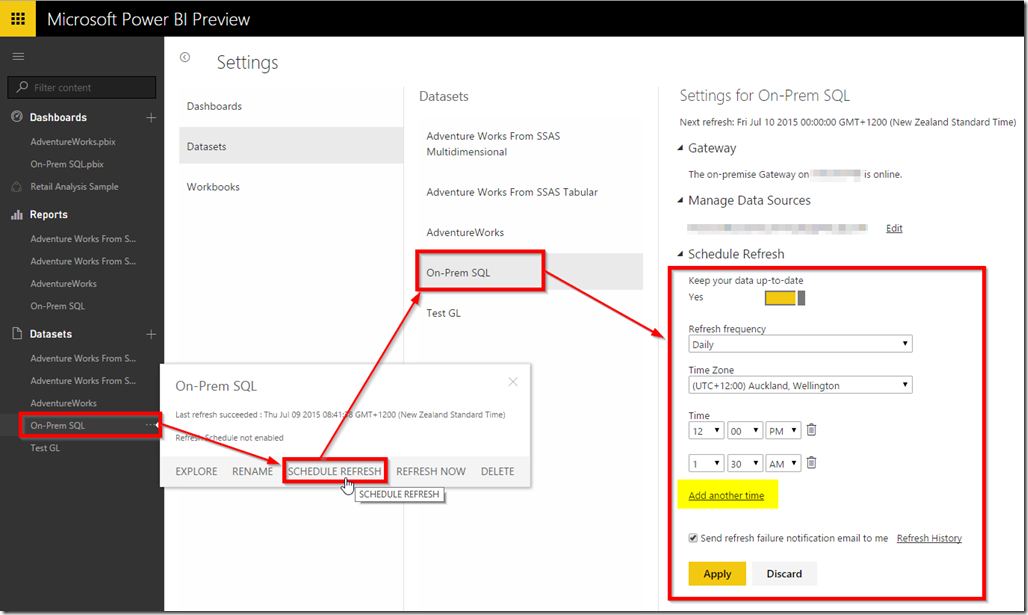1028x615 pixels.
Task: Collapse the Schedule Refresh section
Action: (x=681, y=254)
